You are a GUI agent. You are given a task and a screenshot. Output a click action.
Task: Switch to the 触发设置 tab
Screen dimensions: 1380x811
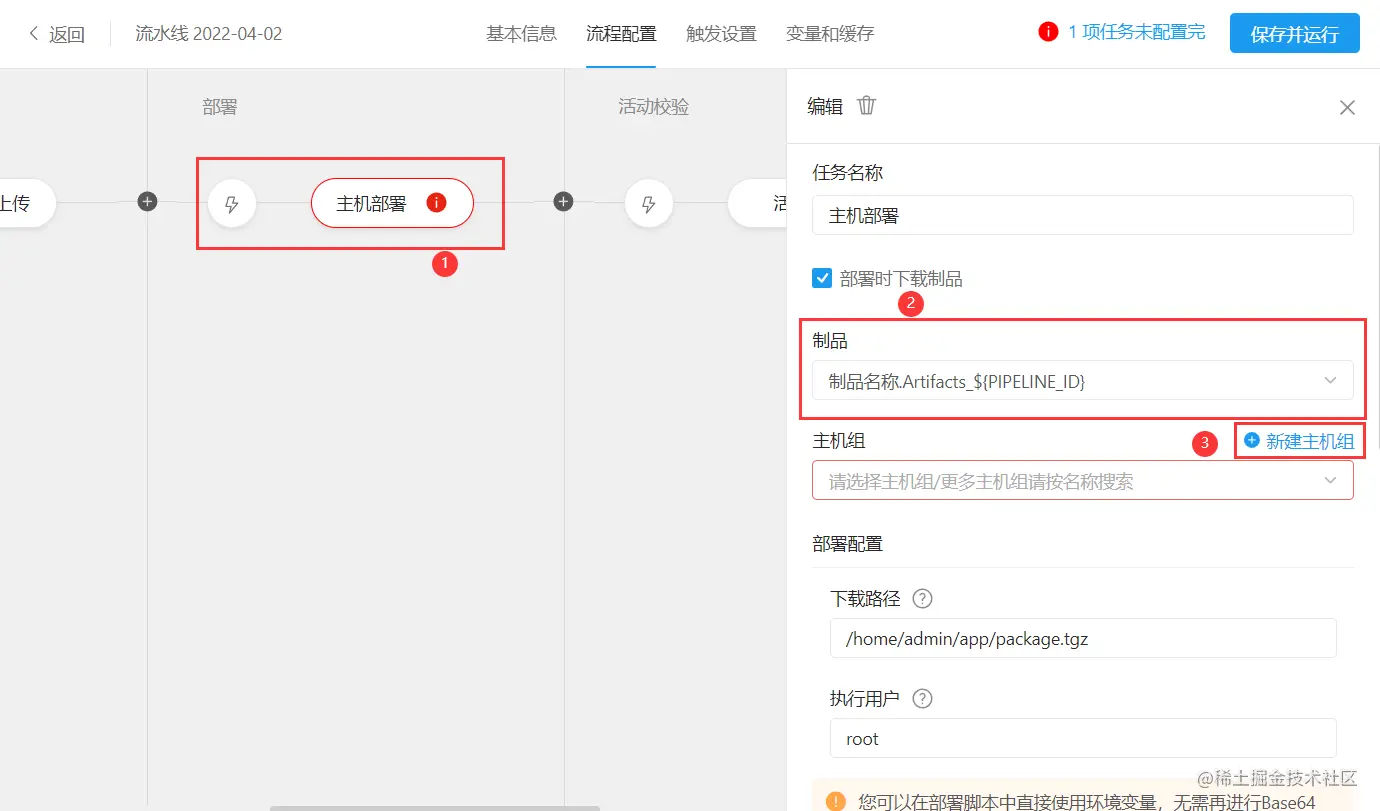tap(721, 33)
